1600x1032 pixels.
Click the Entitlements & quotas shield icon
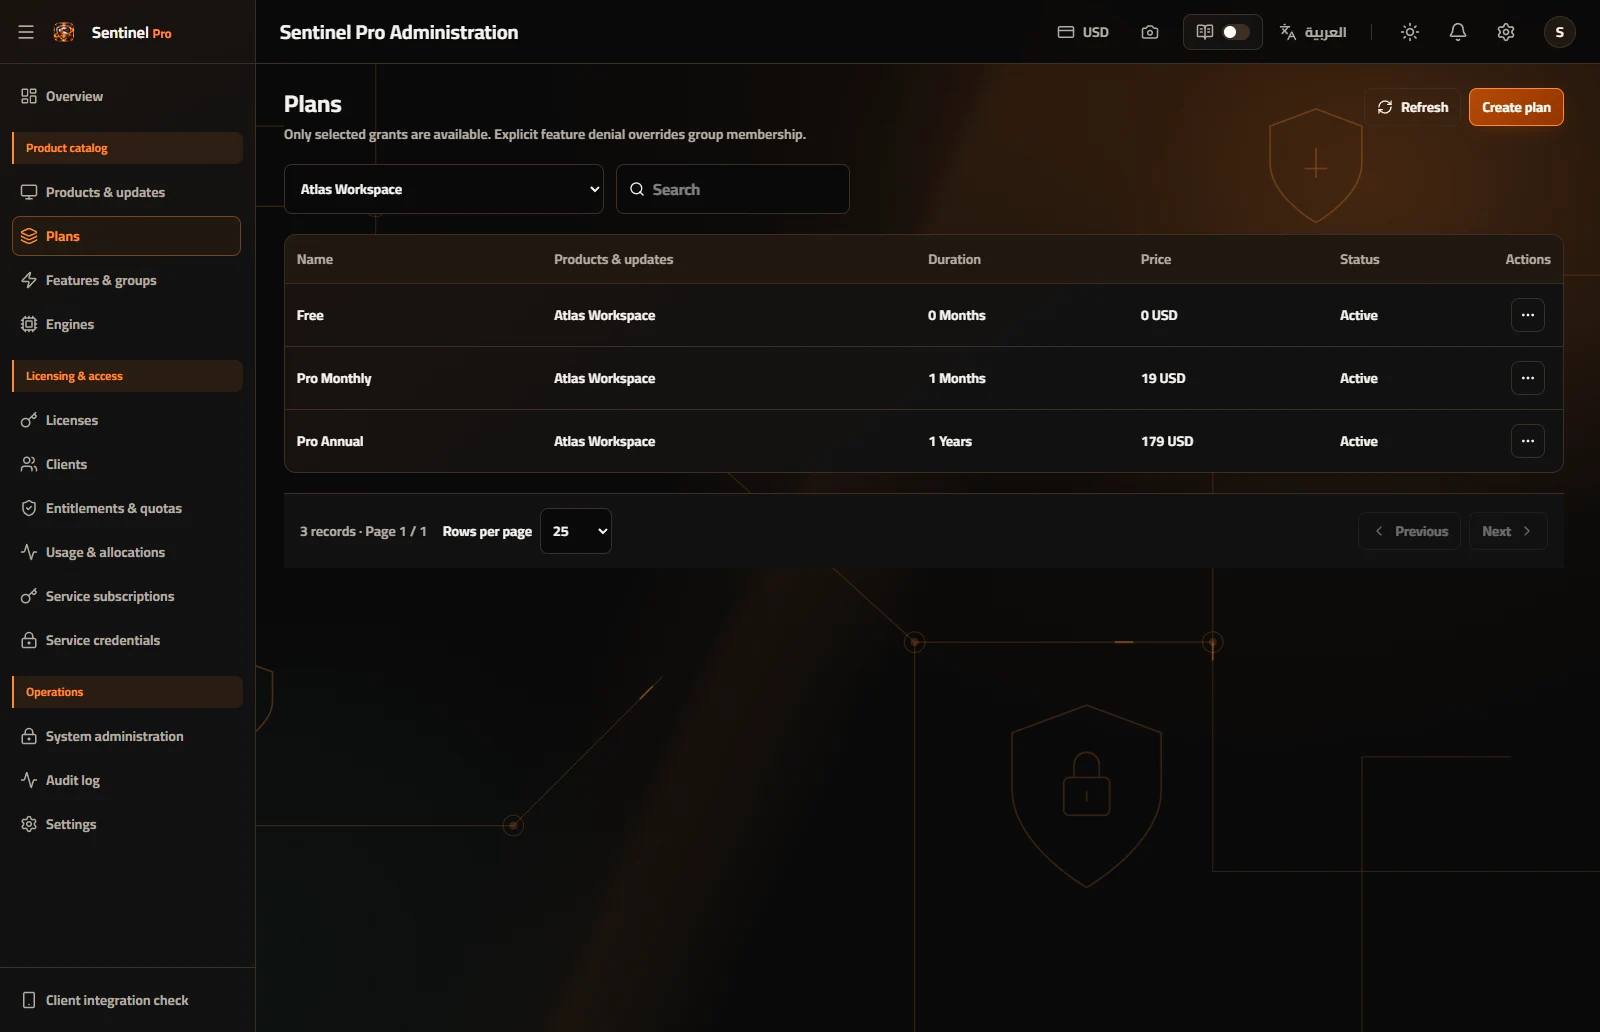click(29, 508)
